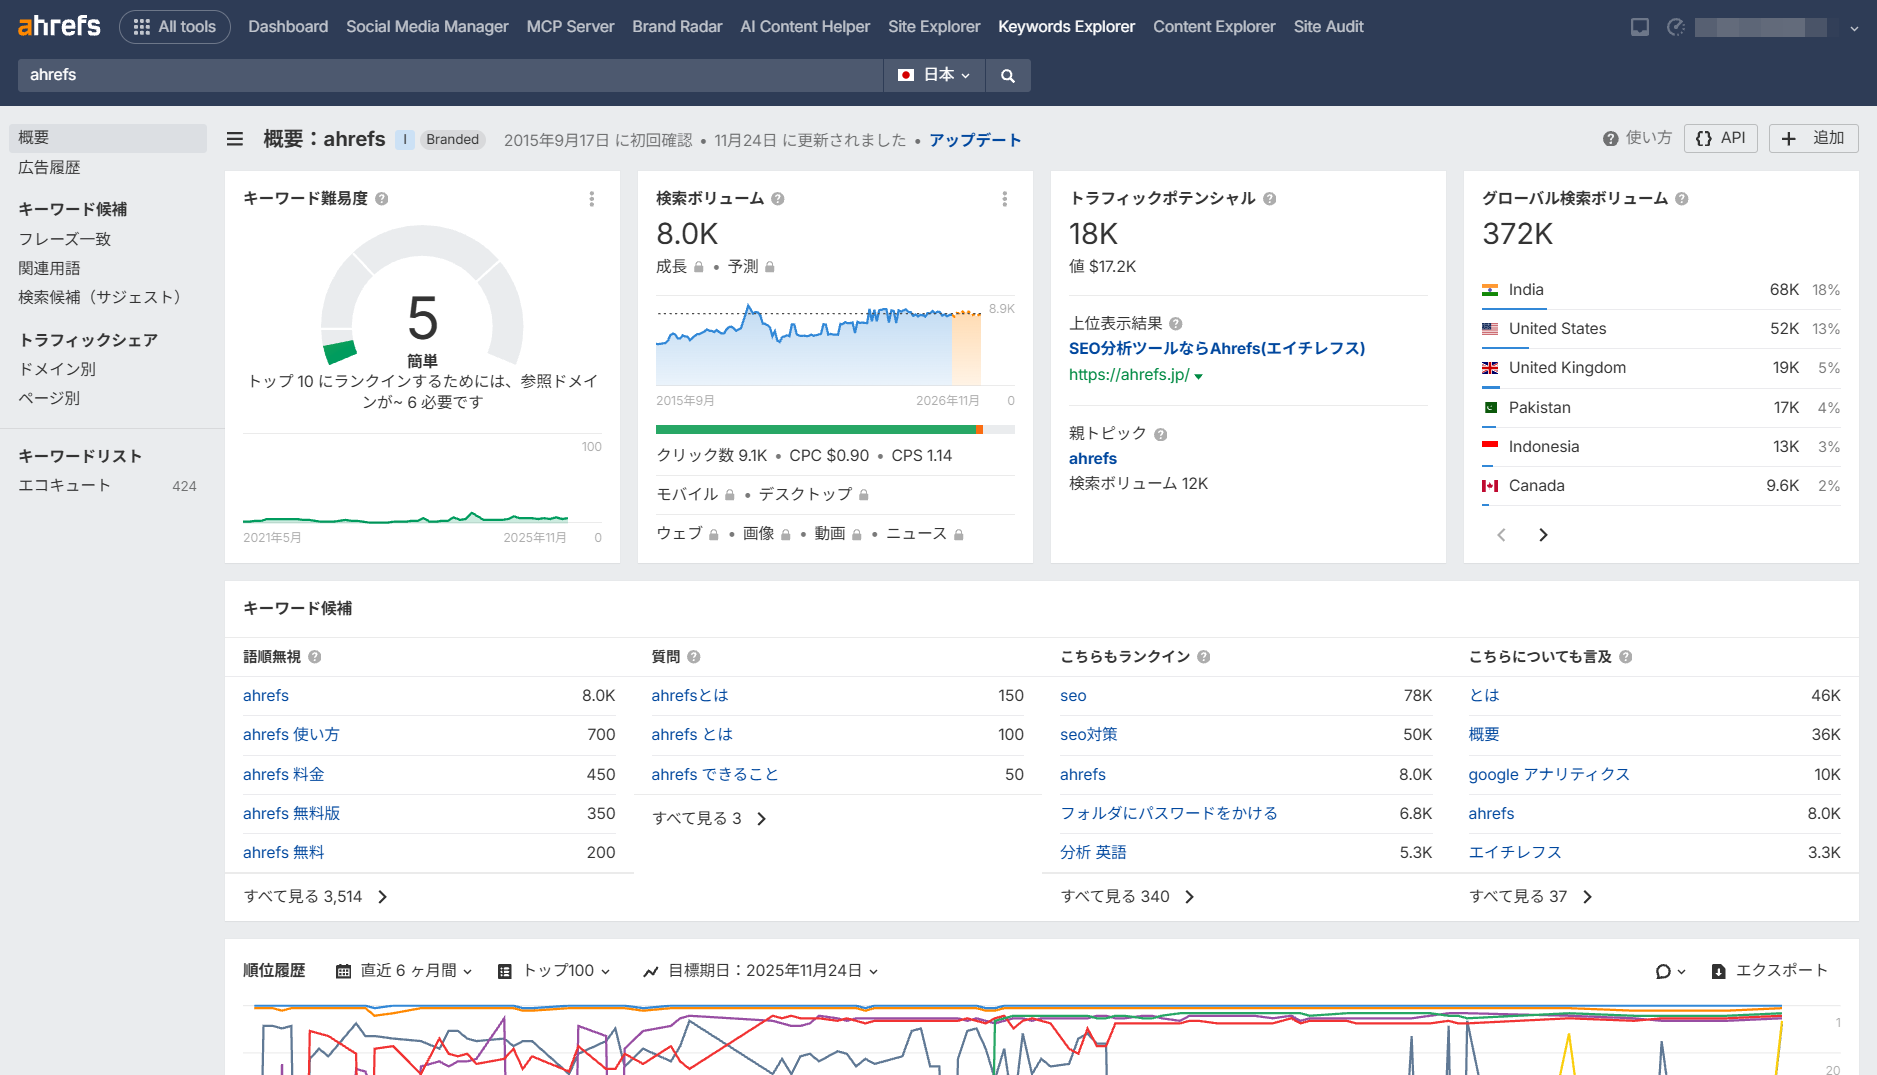
Task: Click the chat bubble icon near 順位履歴
Action: 1663,970
